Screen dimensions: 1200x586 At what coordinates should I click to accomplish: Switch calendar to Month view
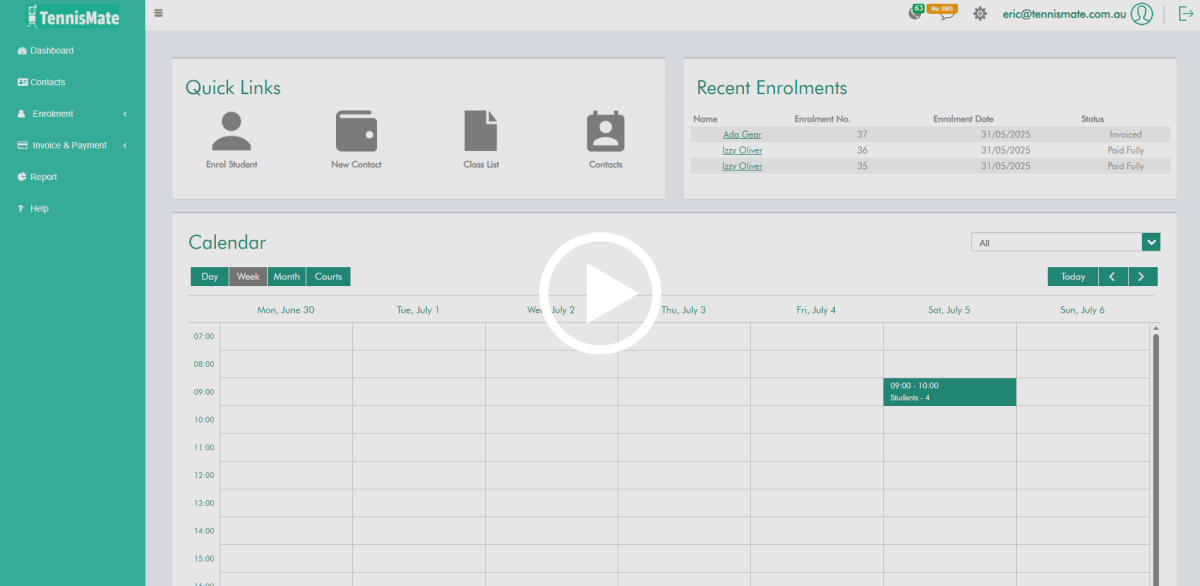[x=286, y=277]
